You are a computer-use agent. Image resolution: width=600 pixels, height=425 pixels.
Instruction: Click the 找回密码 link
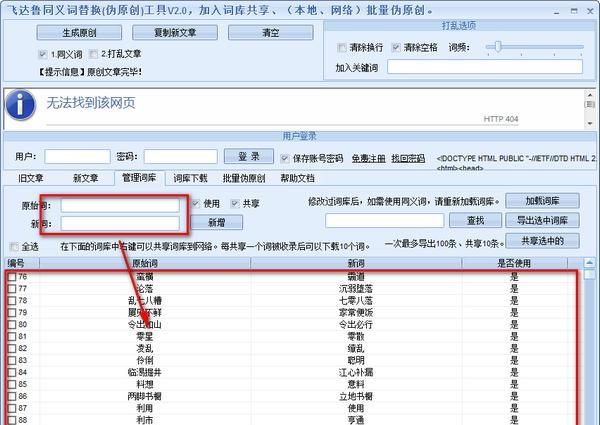[408, 158]
